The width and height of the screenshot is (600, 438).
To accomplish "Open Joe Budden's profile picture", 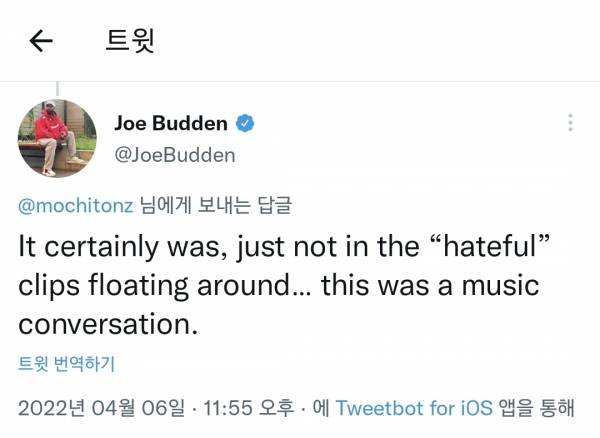I will click(57, 139).
